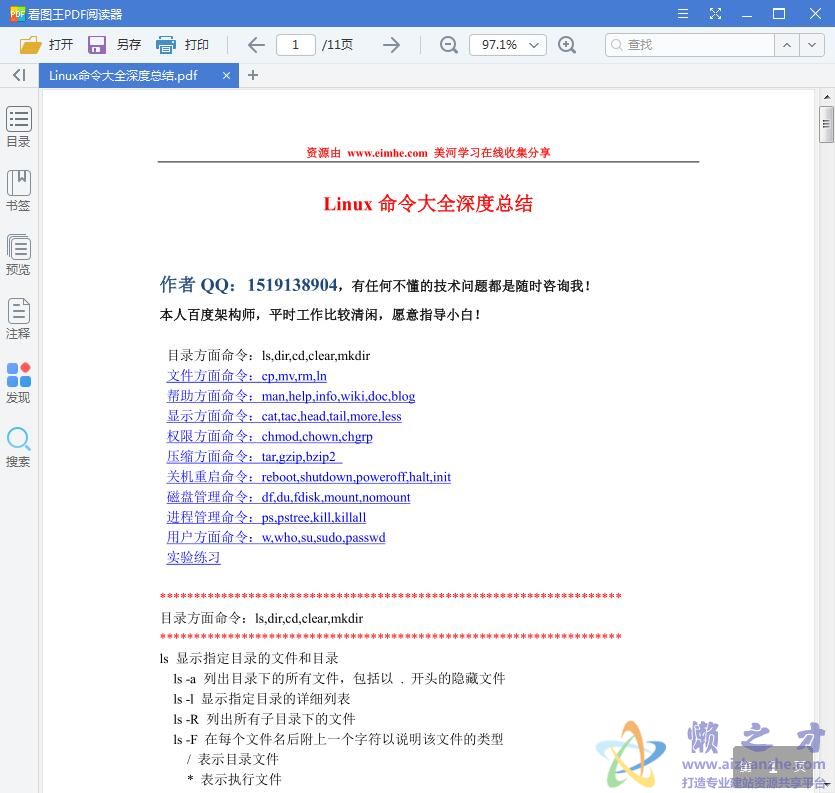Switch to the 预览 (preview) panel
Image resolution: width=835 pixels, height=793 pixels.
coord(18,254)
